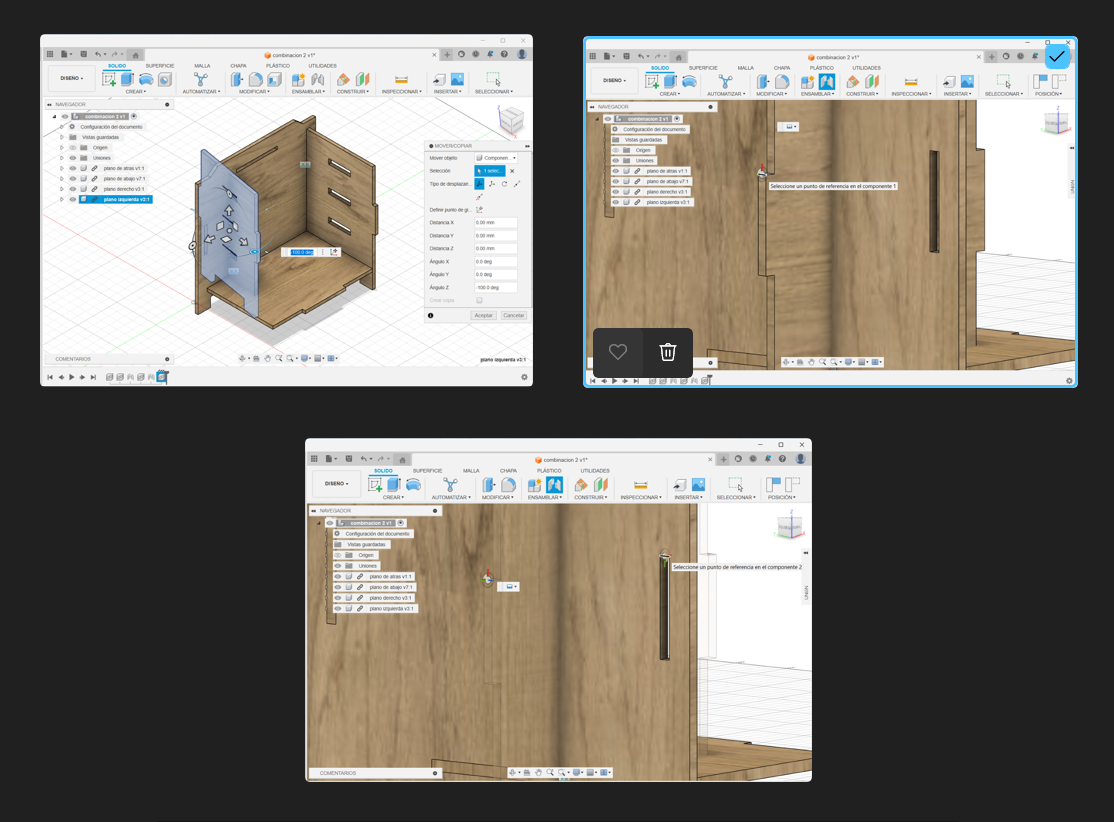Click data panel grid icon in 'componente 1' window
Image resolution: width=1114 pixels, height=822 pixels.
click(593, 56)
